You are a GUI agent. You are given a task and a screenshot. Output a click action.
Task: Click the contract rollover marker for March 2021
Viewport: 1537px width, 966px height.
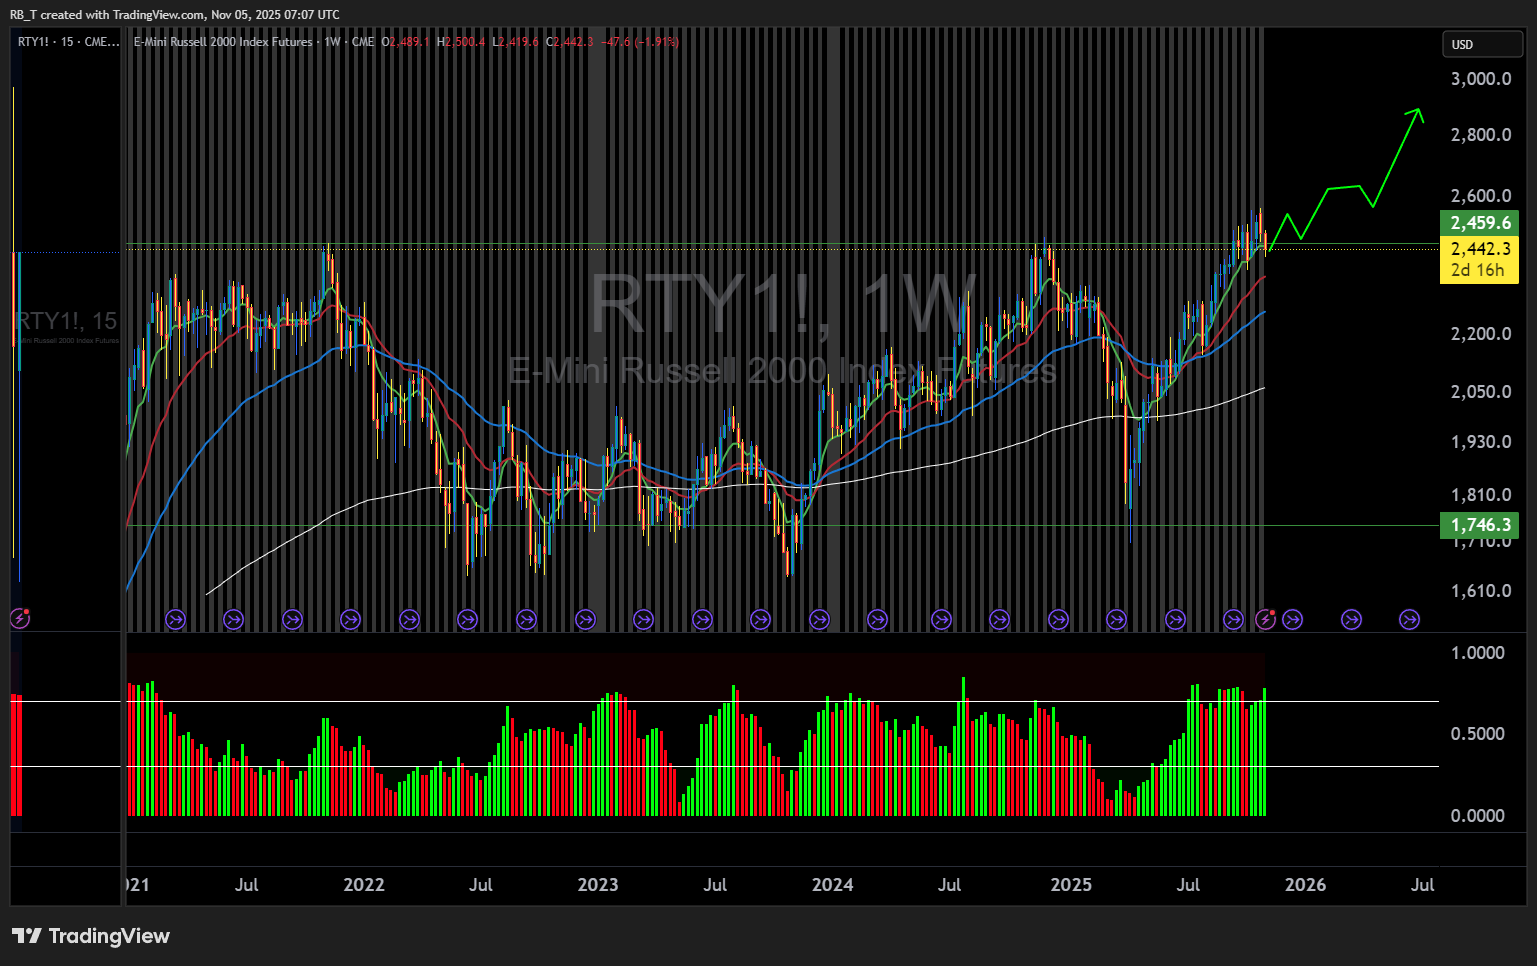click(x=175, y=620)
